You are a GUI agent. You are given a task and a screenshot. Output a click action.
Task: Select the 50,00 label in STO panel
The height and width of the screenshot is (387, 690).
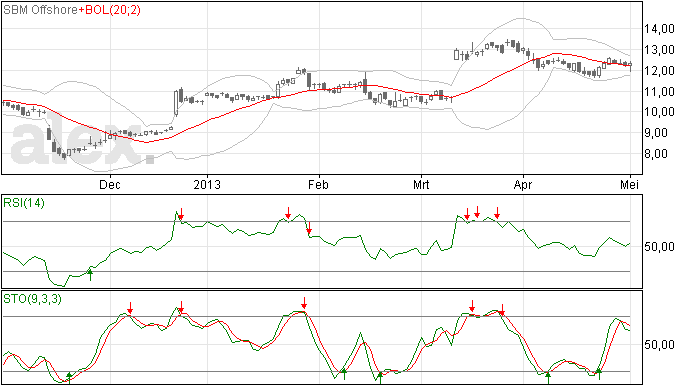[660, 345]
